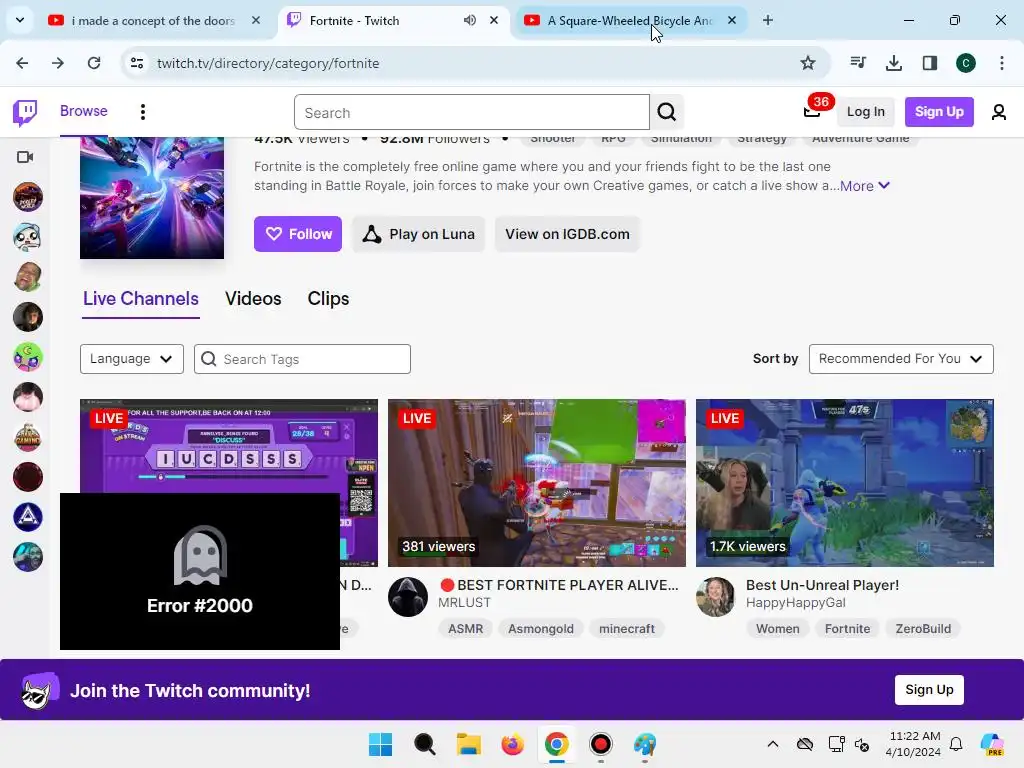The height and width of the screenshot is (768, 1024).
Task: Open the tab search dropdown arrow
Action: coord(20,20)
